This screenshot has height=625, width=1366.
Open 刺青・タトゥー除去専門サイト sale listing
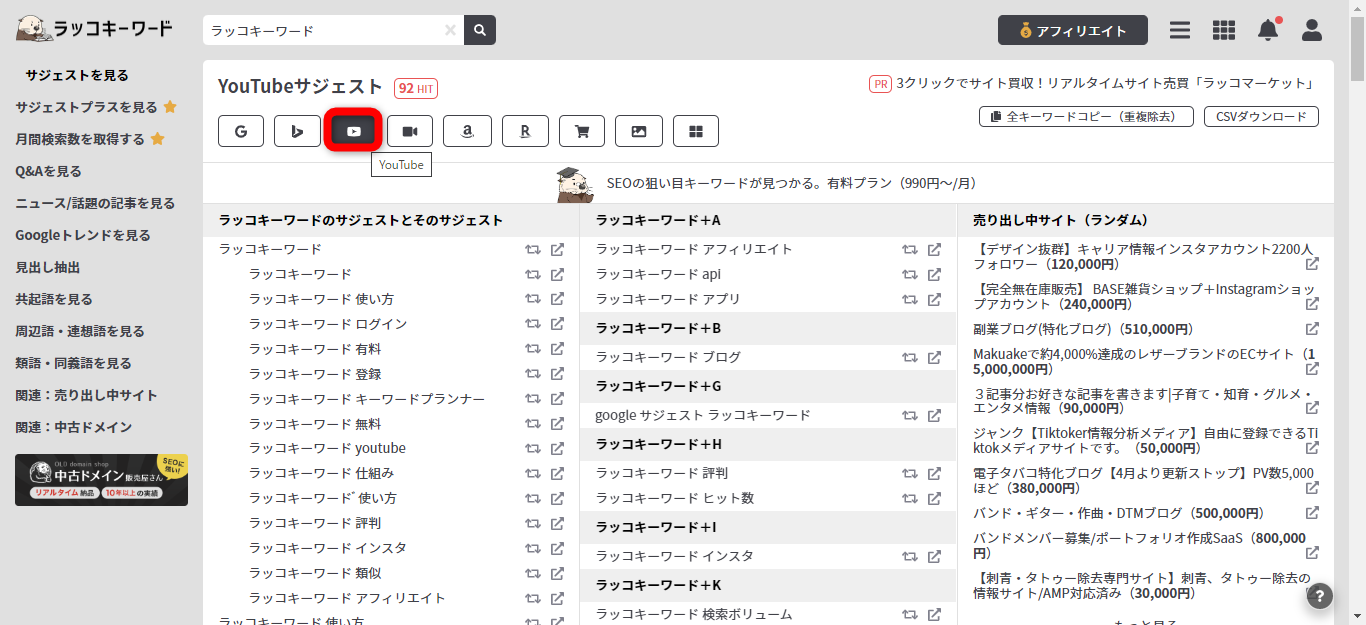click(x=1141, y=586)
